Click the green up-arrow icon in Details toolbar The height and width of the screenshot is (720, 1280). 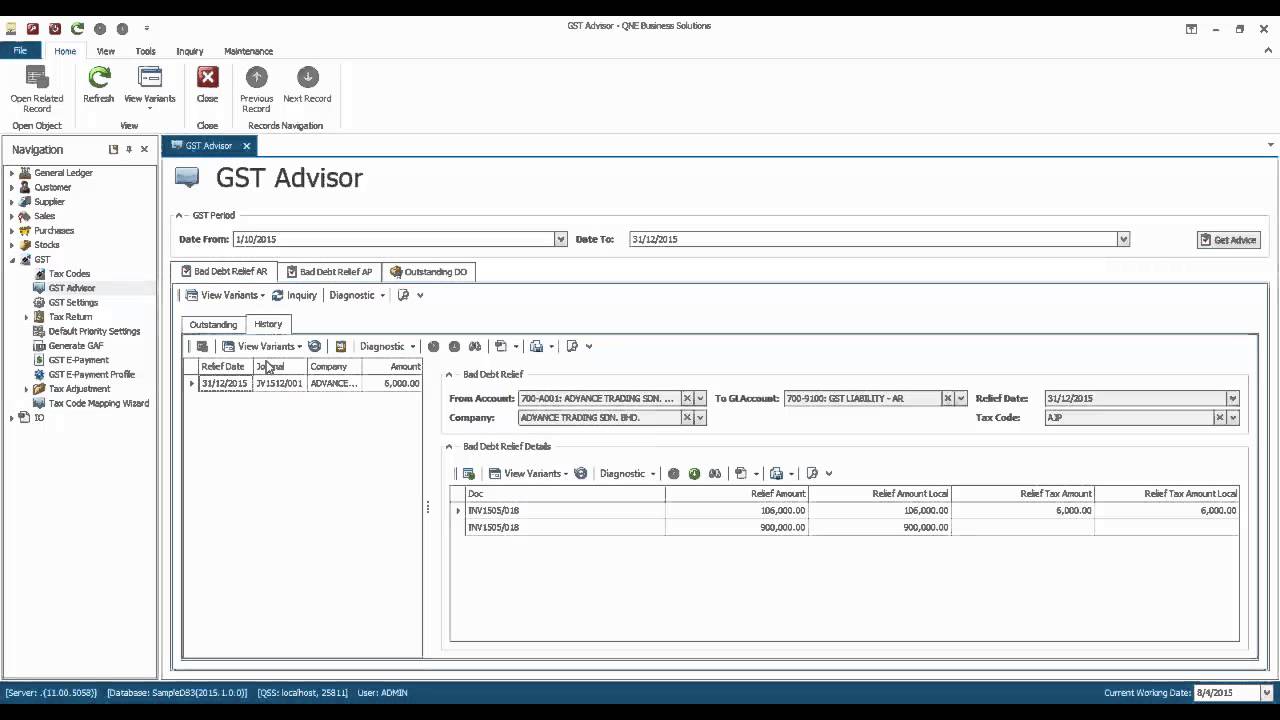coord(694,473)
